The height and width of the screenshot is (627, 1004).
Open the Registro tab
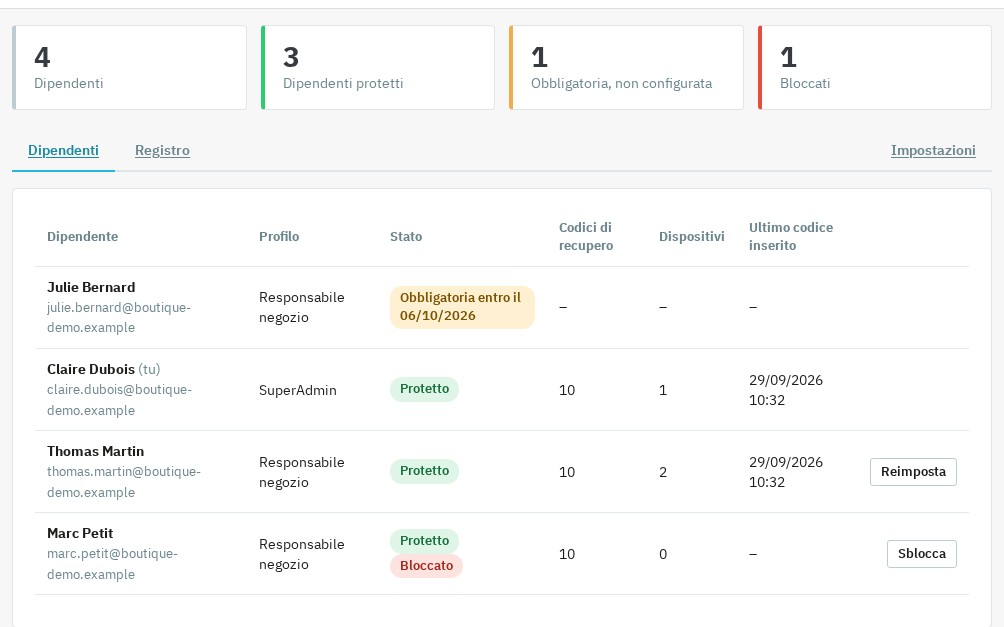coord(162,151)
